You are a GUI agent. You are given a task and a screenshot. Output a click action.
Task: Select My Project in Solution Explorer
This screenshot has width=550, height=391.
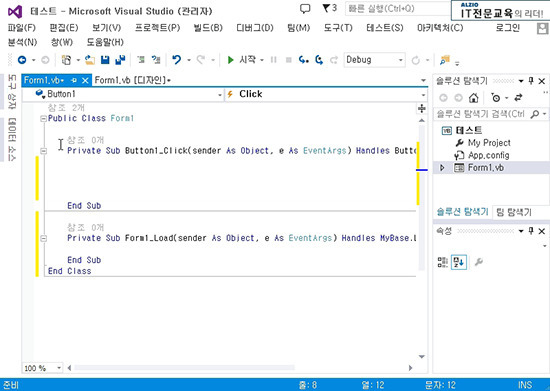pos(489,143)
